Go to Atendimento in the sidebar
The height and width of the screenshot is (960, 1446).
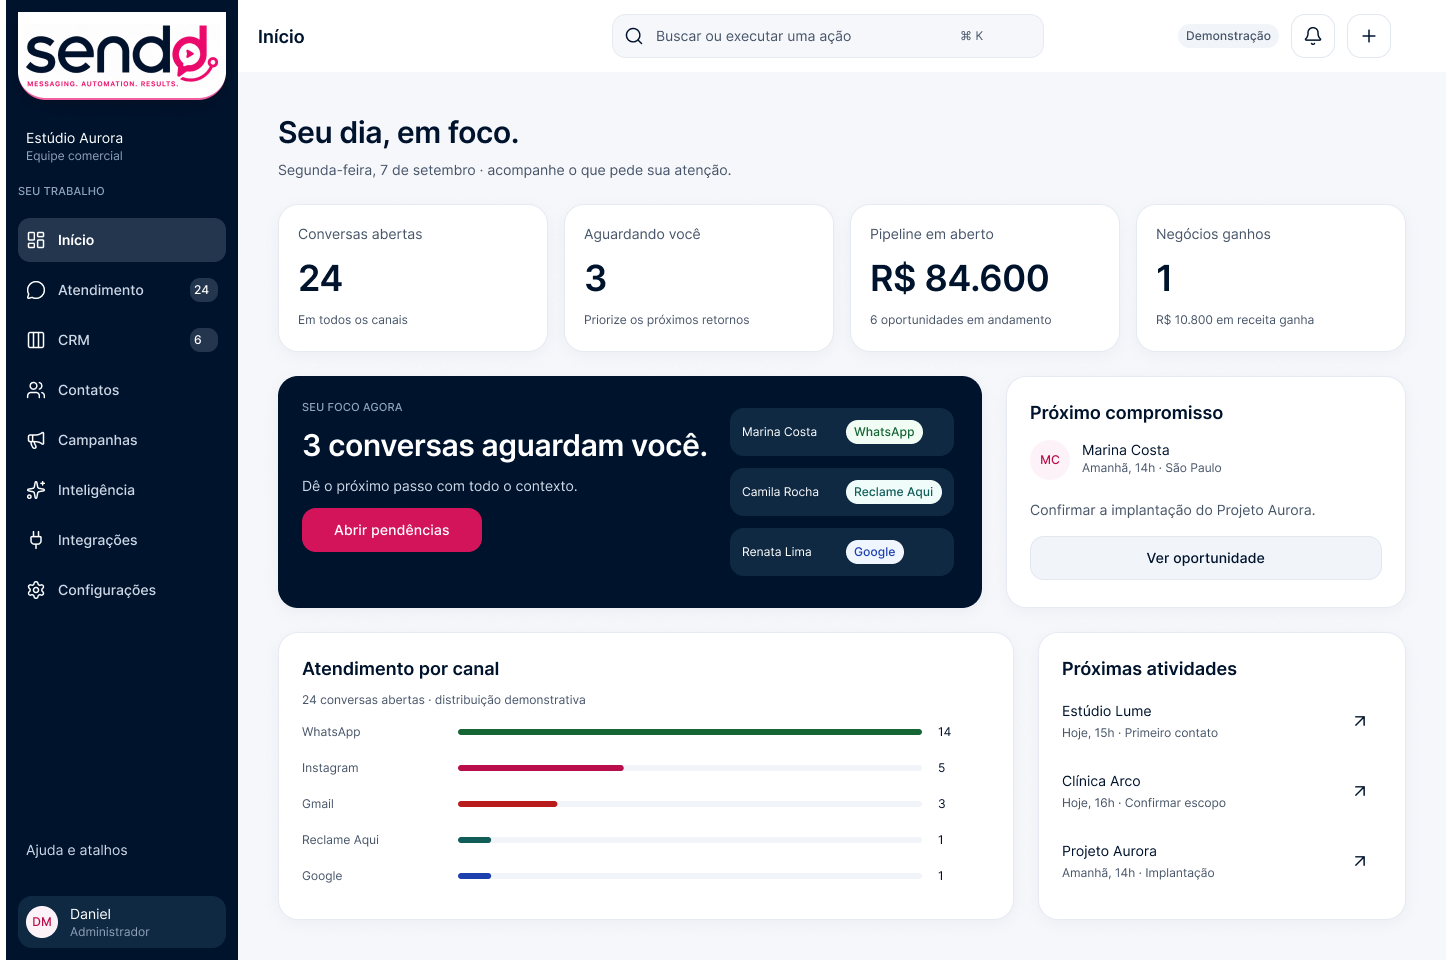click(122, 290)
